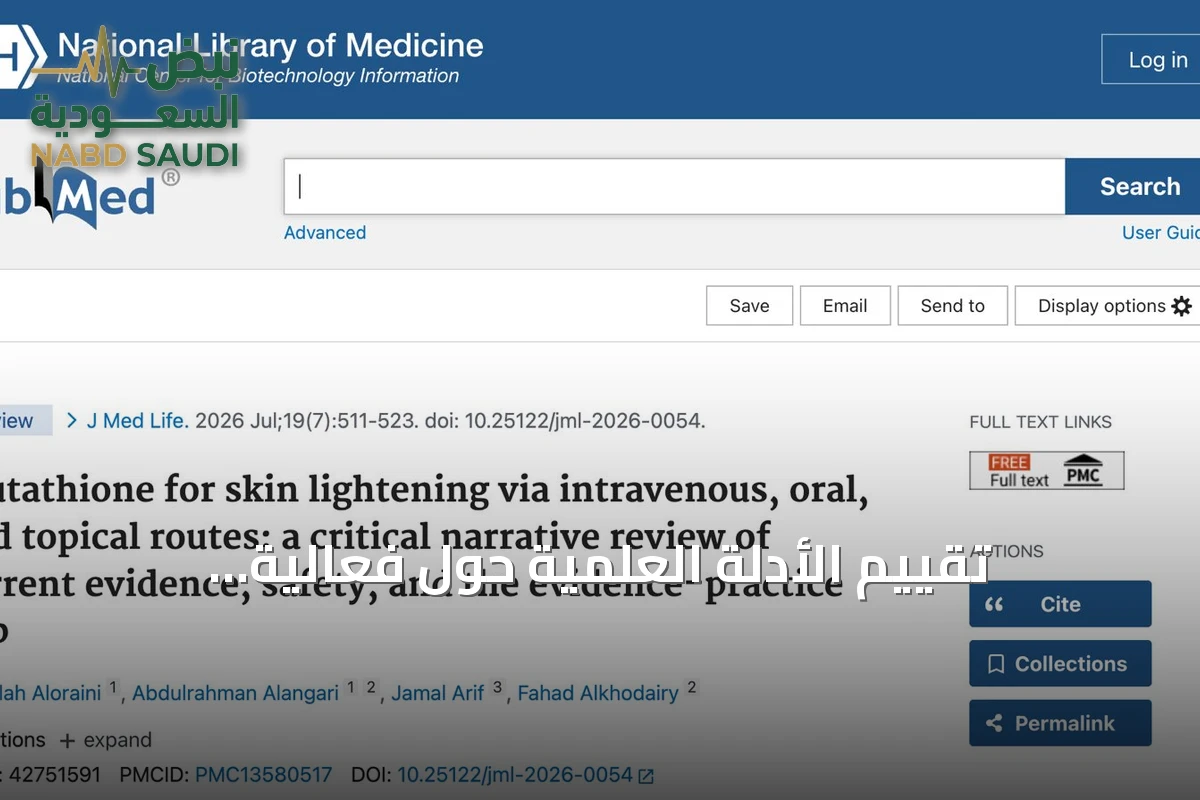The width and height of the screenshot is (1200, 800).
Task: Open the Send to menu
Action: point(952,306)
